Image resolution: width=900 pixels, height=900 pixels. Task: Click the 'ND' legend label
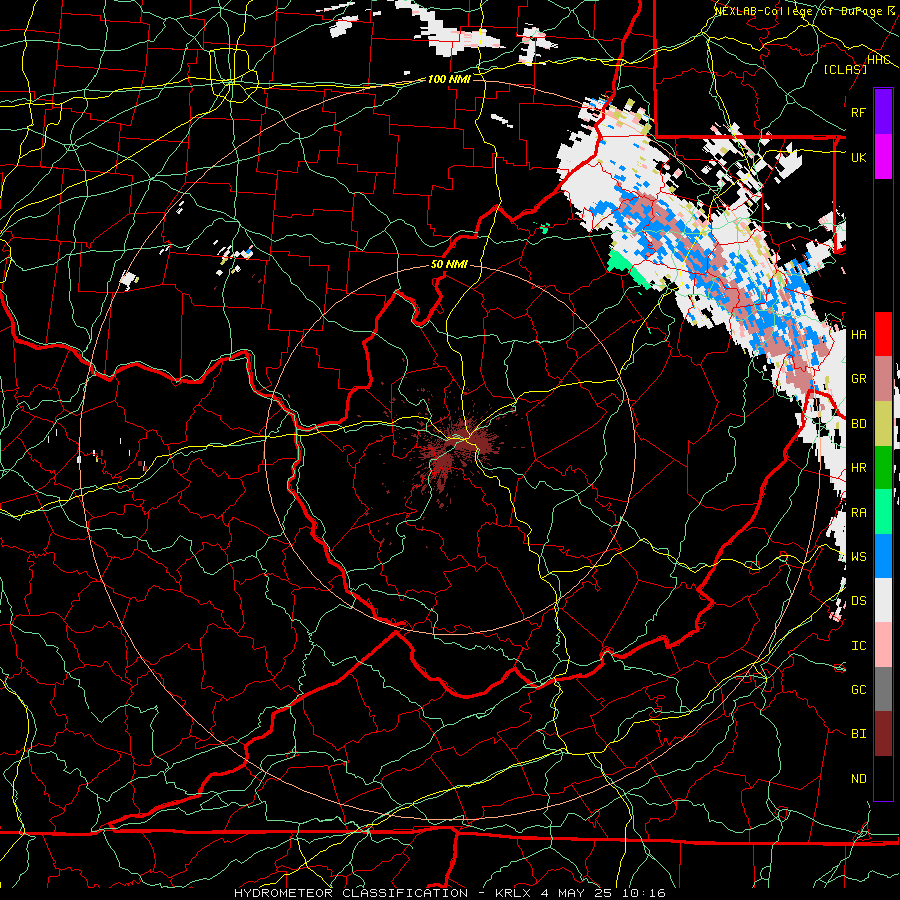[859, 779]
